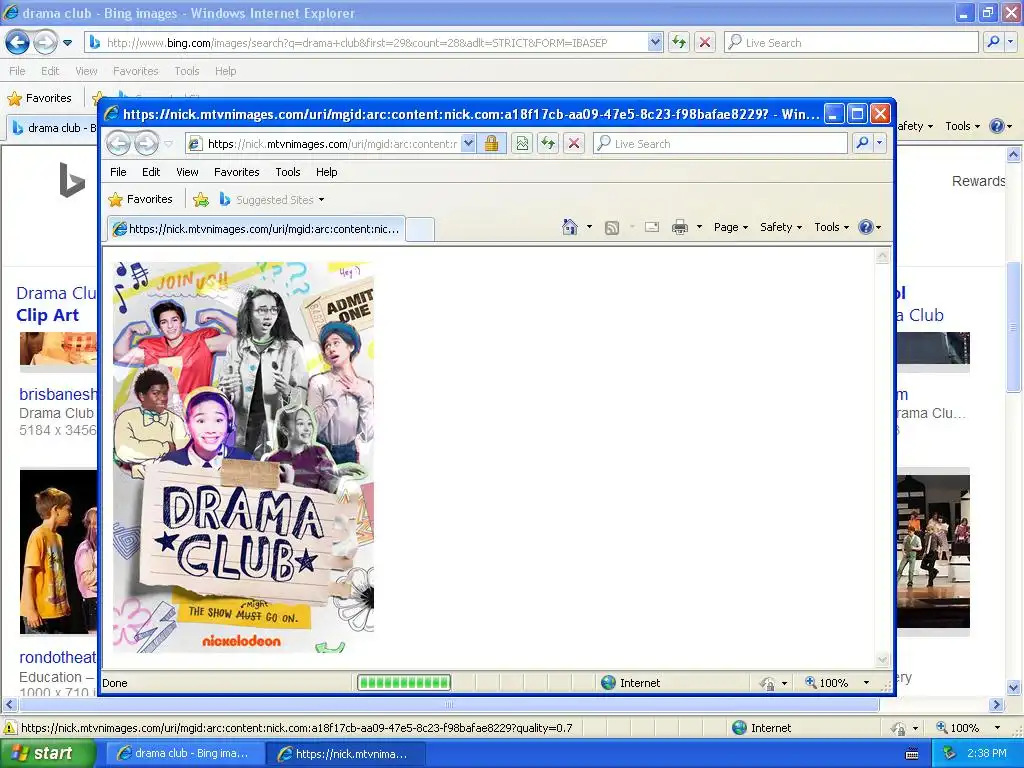
Task: Open the Home button dropdown arrow
Action: click(x=589, y=227)
